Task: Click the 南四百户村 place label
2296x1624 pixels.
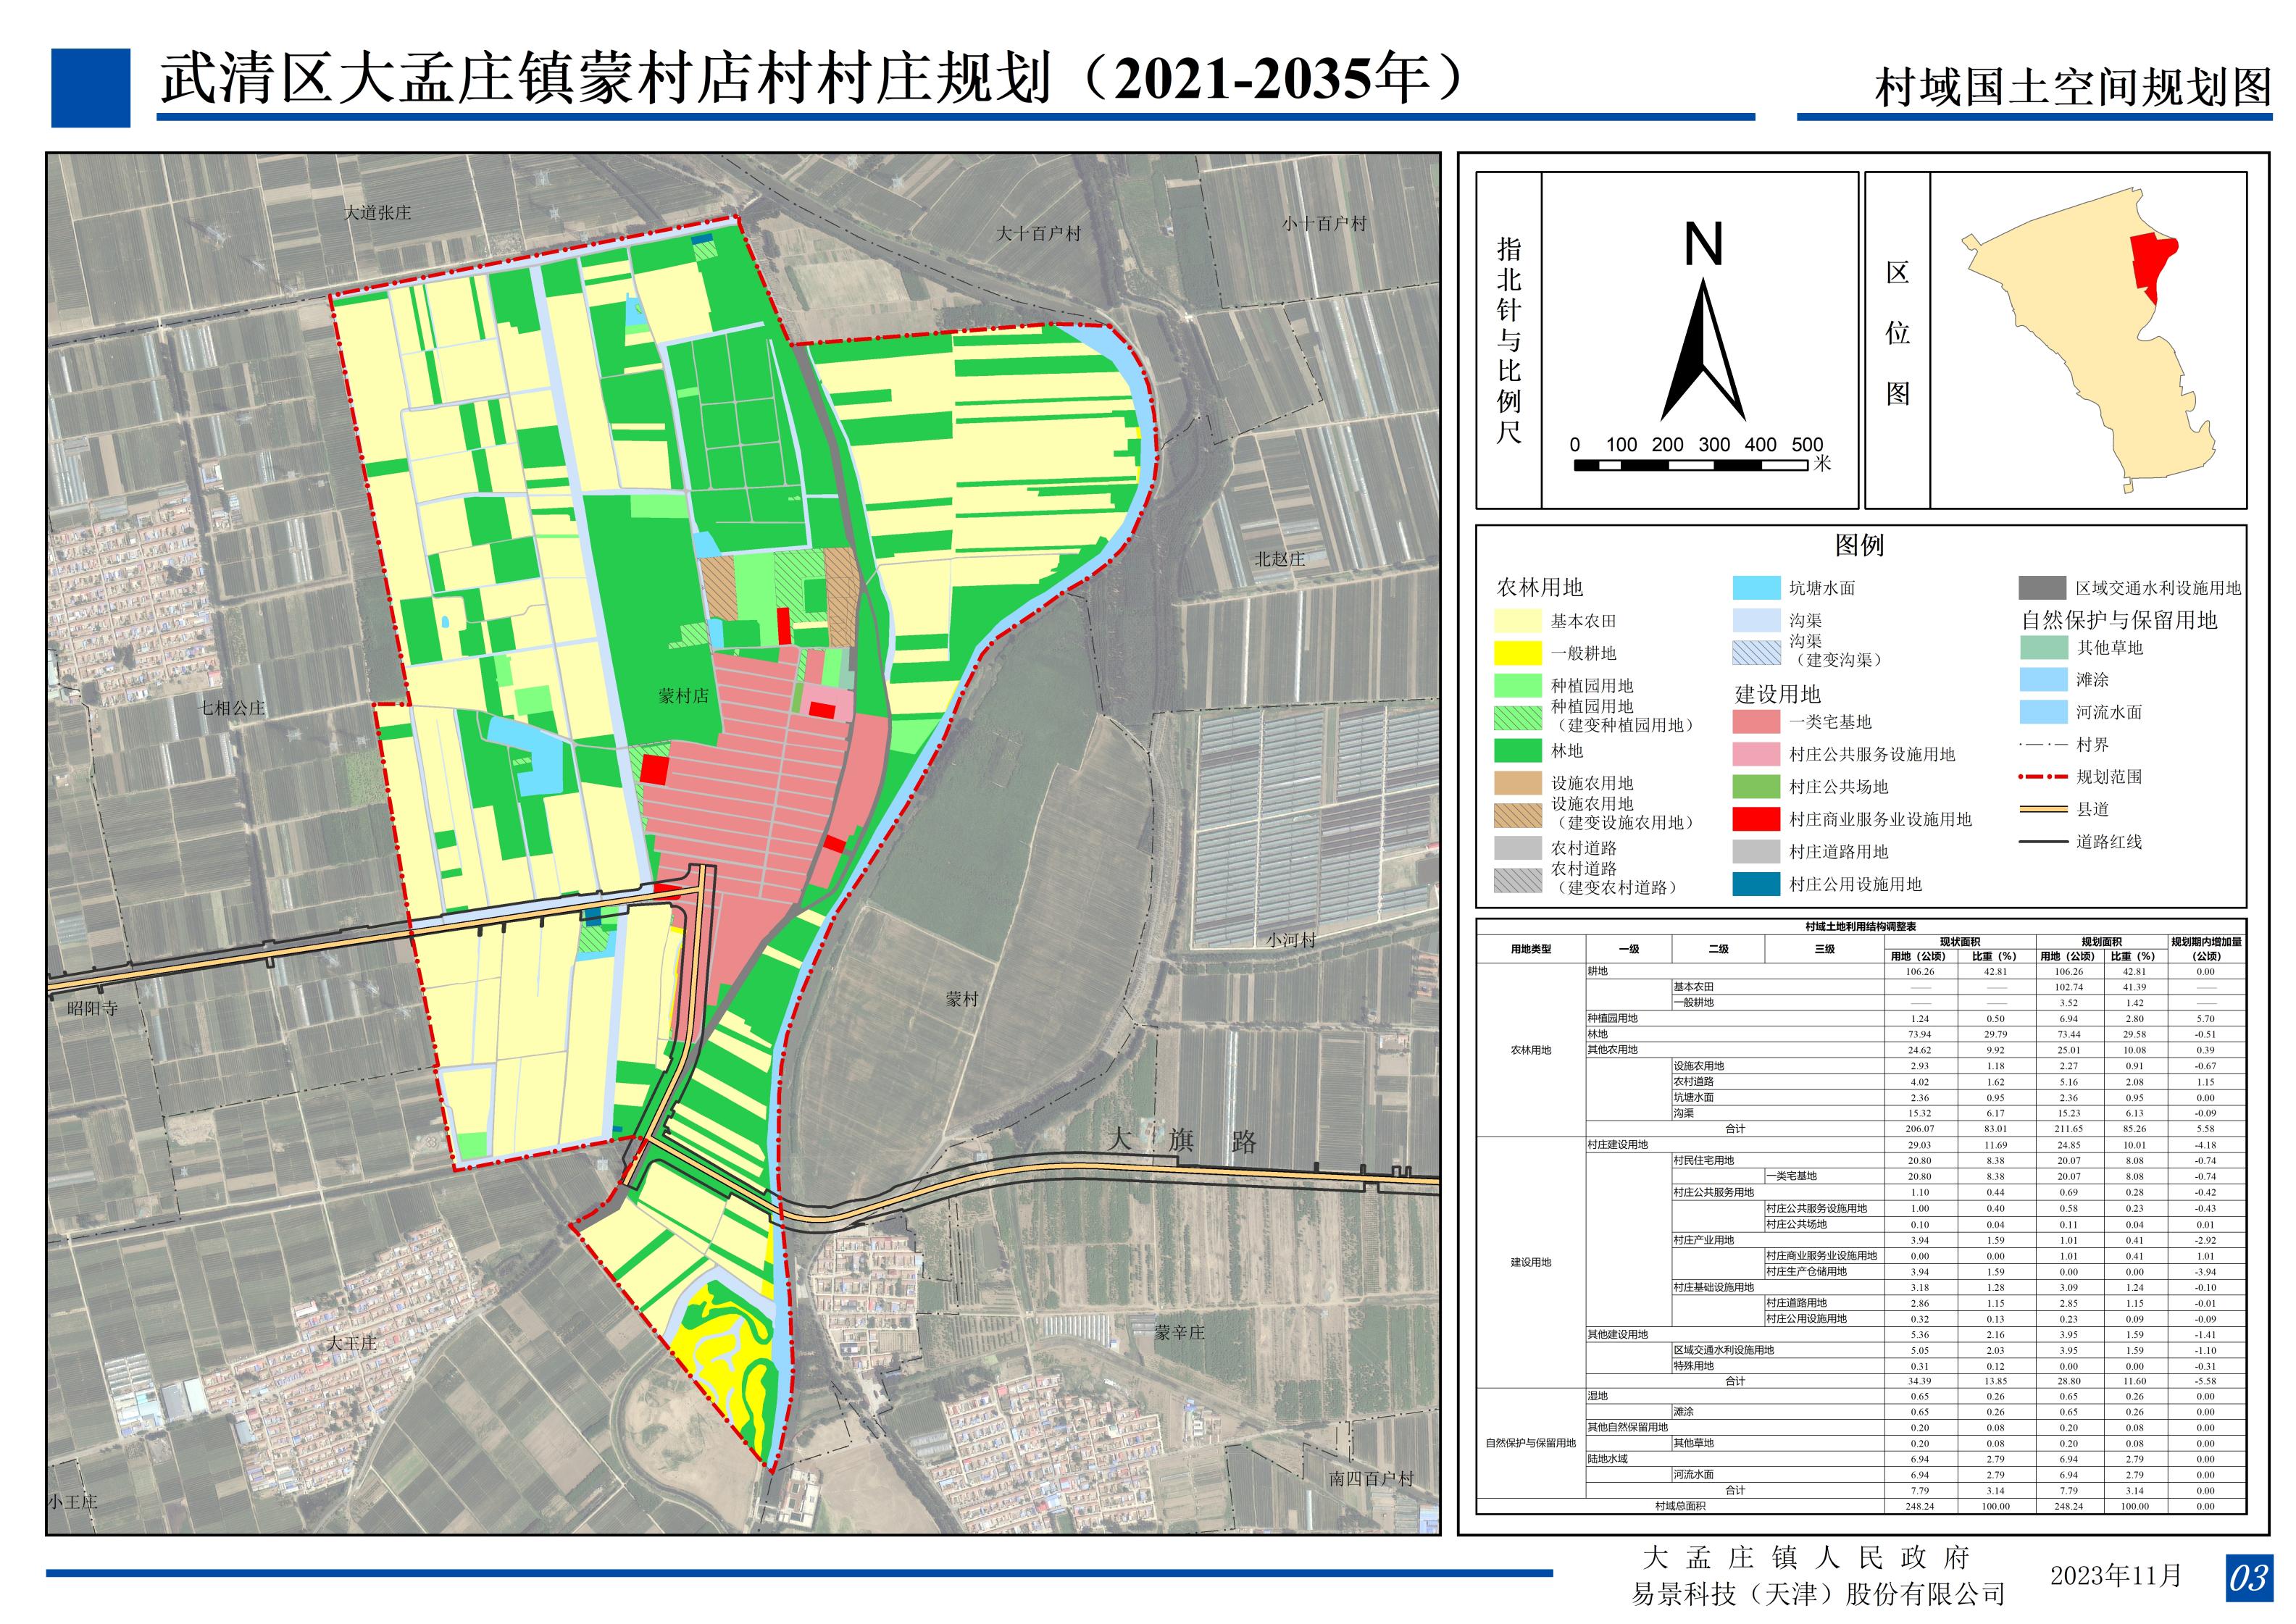Action: click(1372, 1478)
